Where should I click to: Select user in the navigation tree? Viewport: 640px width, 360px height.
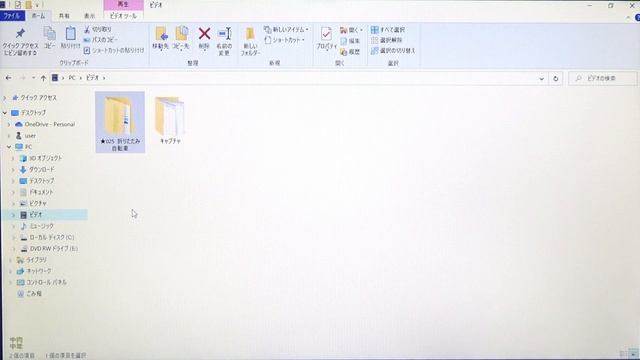(x=26, y=136)
